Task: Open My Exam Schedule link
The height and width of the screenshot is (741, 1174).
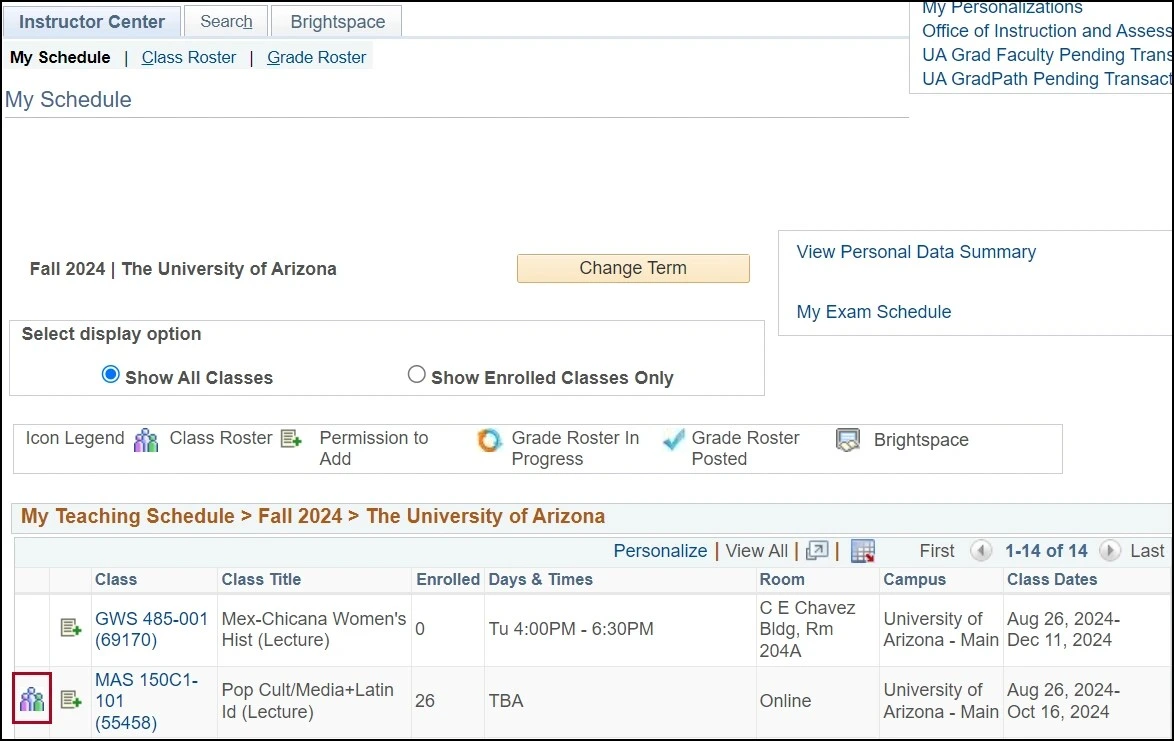Action: pyautogui.click(x=874, y=312)
